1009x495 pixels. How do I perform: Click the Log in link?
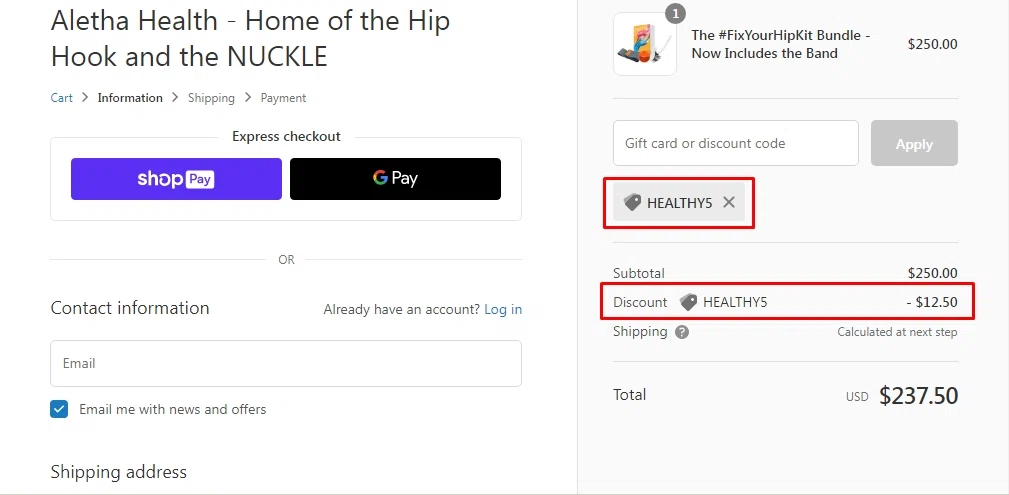pyautogui.click(x=503, y=309)
